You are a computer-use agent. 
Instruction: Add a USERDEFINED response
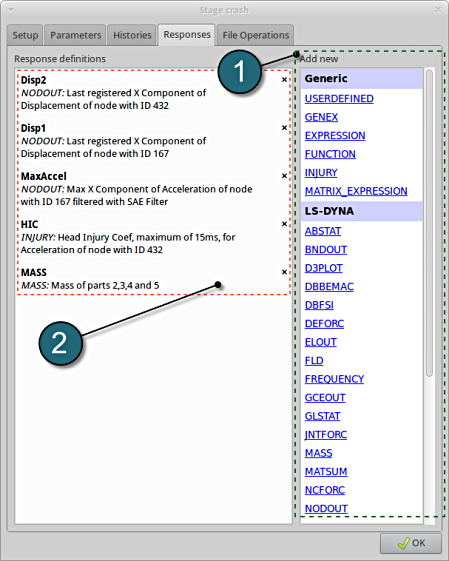339,99
